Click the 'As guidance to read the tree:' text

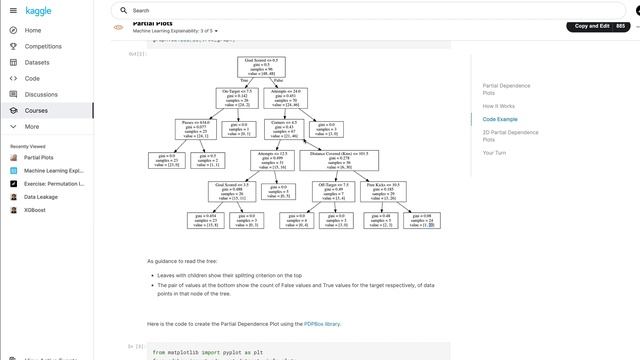(x=182, y=261)
